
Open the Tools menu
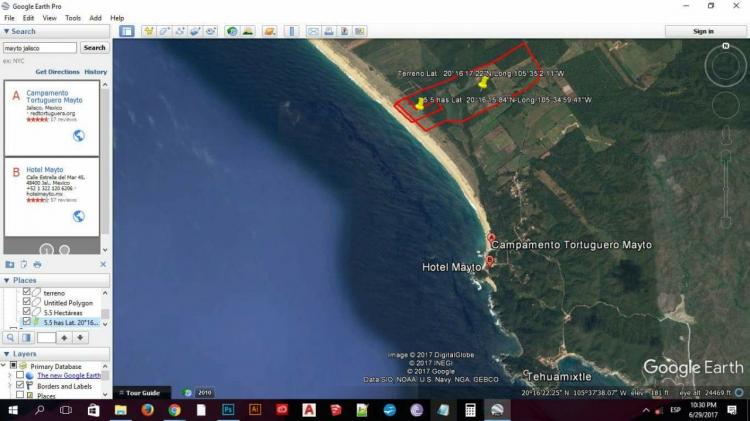pyautogui.click(x=73, y=18)
